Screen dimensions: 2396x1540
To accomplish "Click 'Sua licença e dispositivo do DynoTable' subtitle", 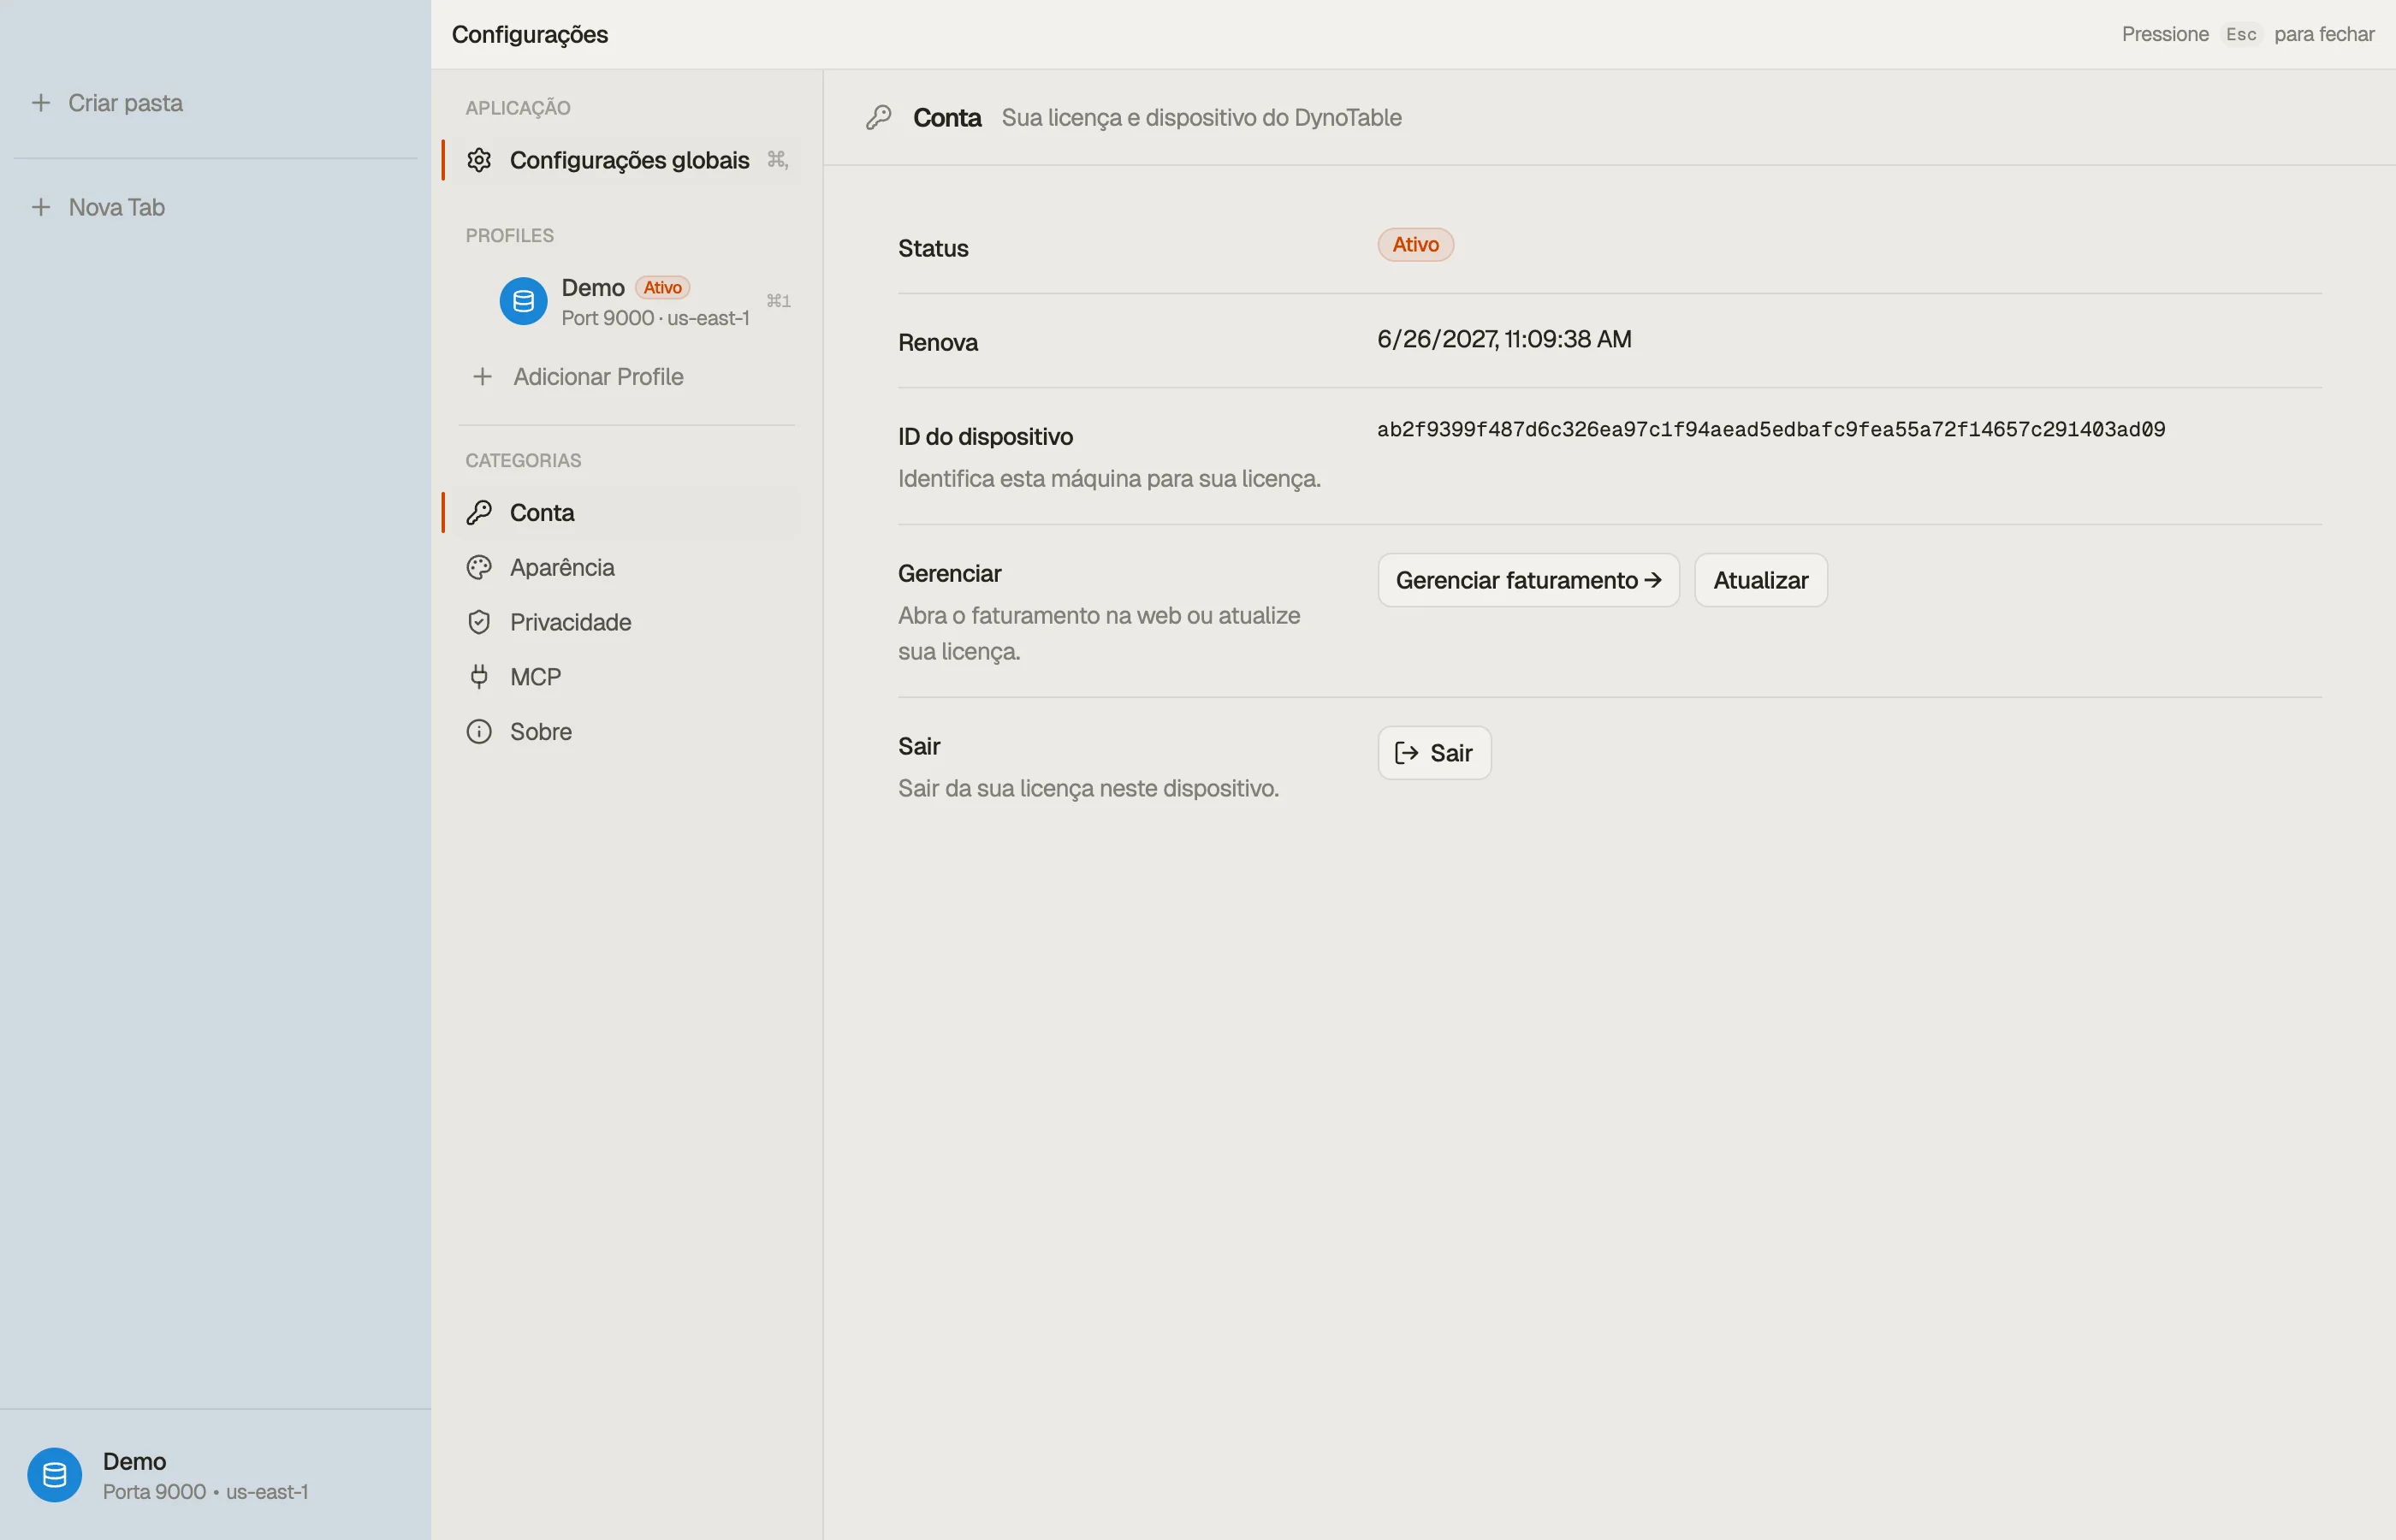I will [x=1201, y=118].
